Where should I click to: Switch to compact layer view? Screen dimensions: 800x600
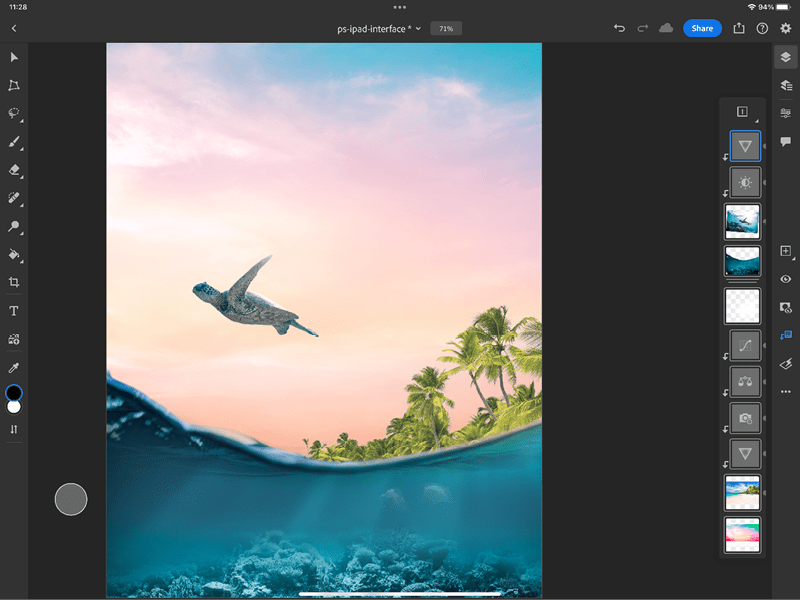pyautogui.click(x=786, y=57)
